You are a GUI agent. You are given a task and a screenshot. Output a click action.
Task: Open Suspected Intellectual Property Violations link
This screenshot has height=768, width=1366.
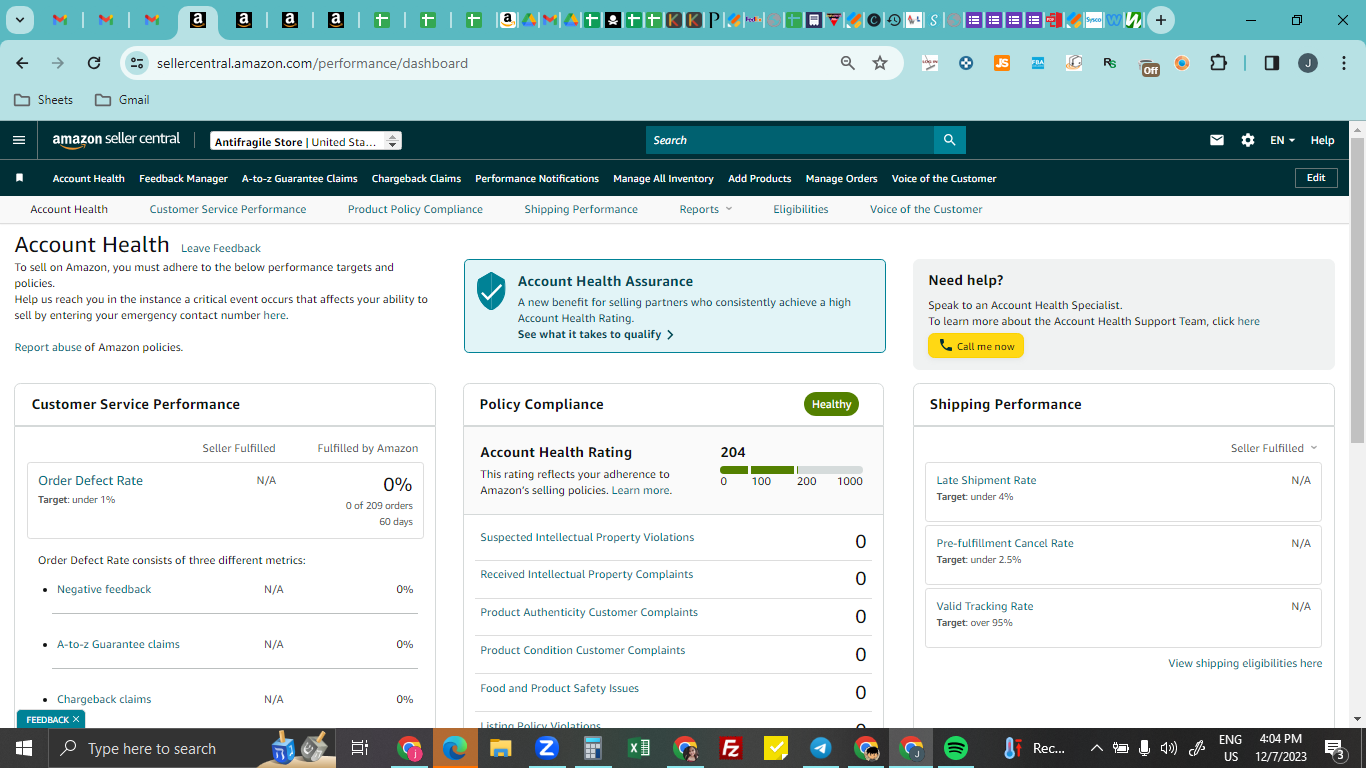pyautogui.click(x=587, y=537)
